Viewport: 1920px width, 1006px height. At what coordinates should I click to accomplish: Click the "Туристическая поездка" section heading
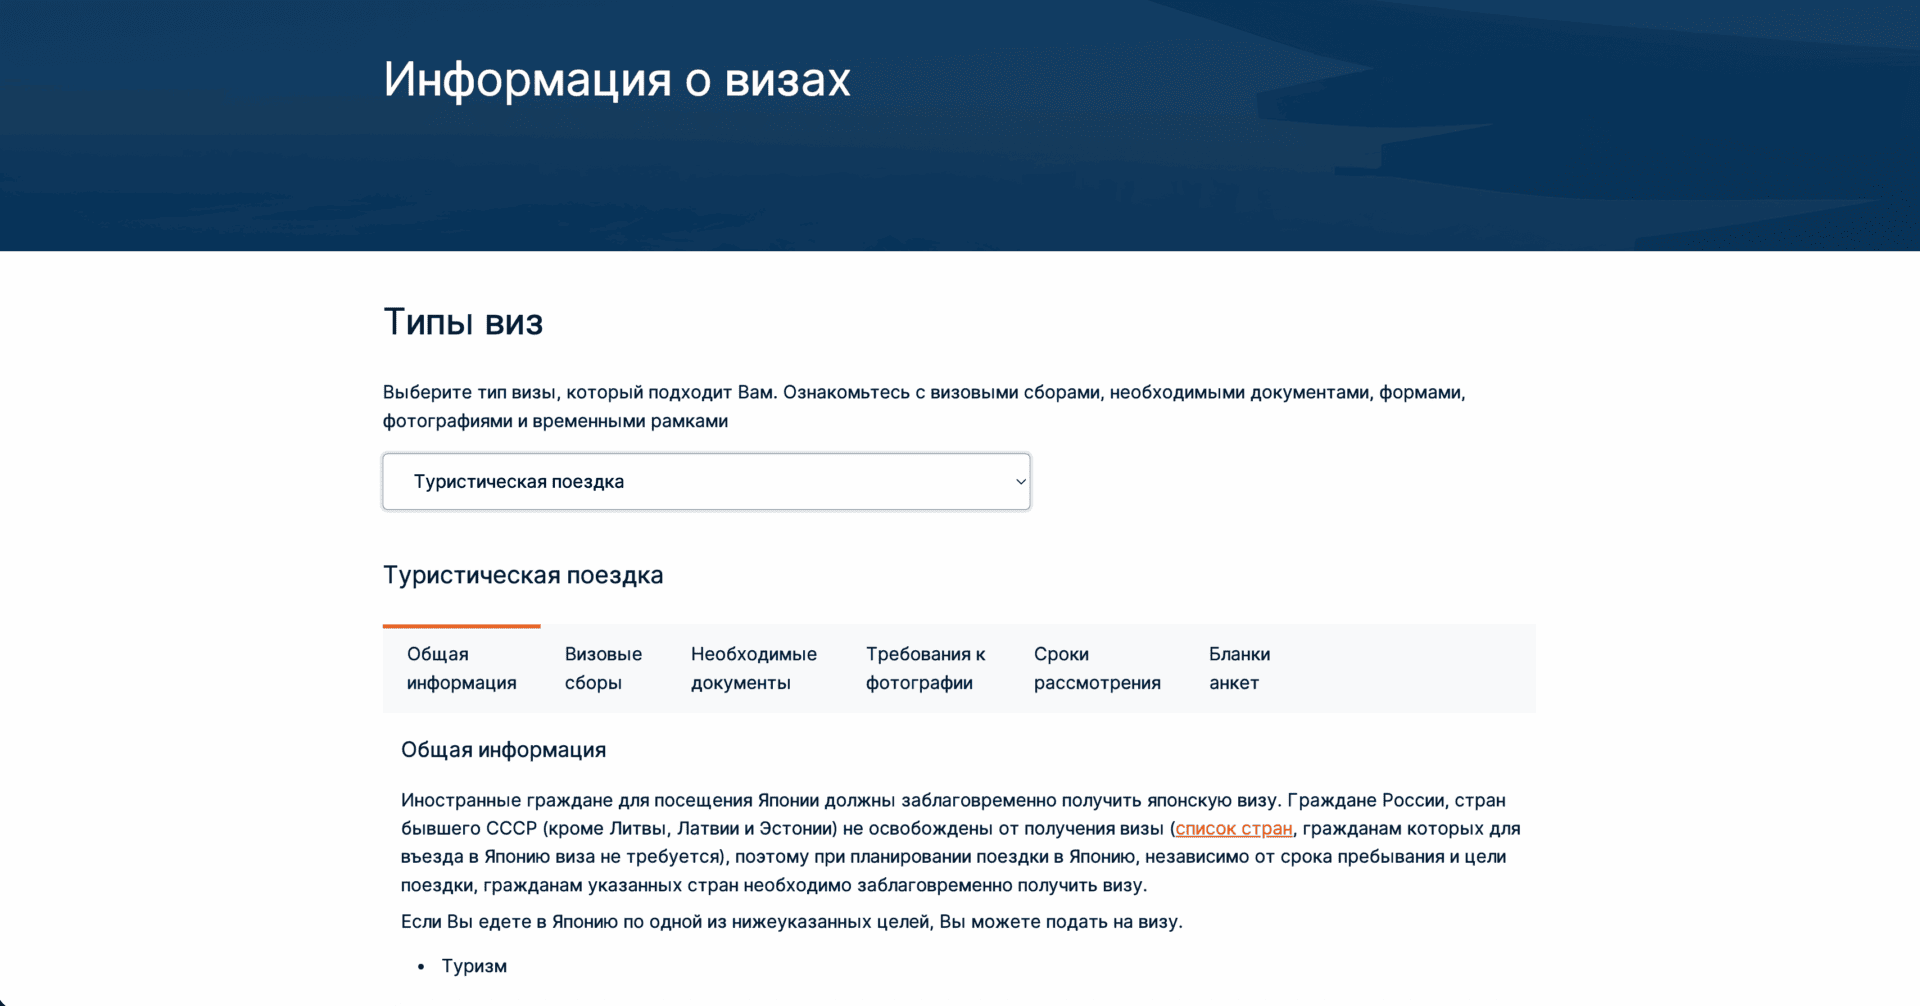[x=523, y=575]
